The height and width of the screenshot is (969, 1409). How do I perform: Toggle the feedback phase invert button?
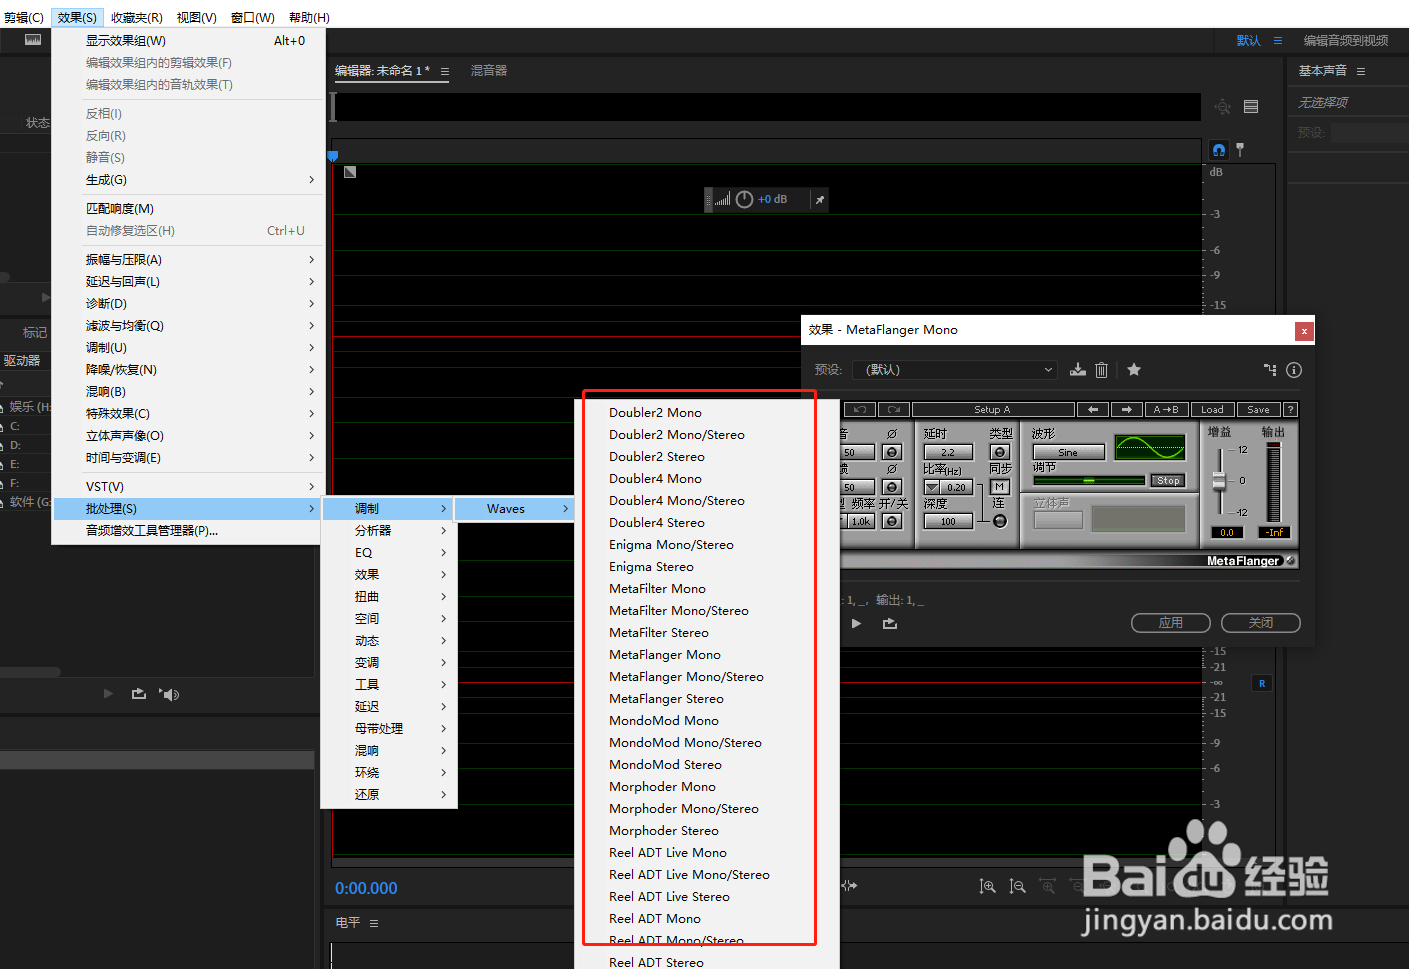pos(893,488)
